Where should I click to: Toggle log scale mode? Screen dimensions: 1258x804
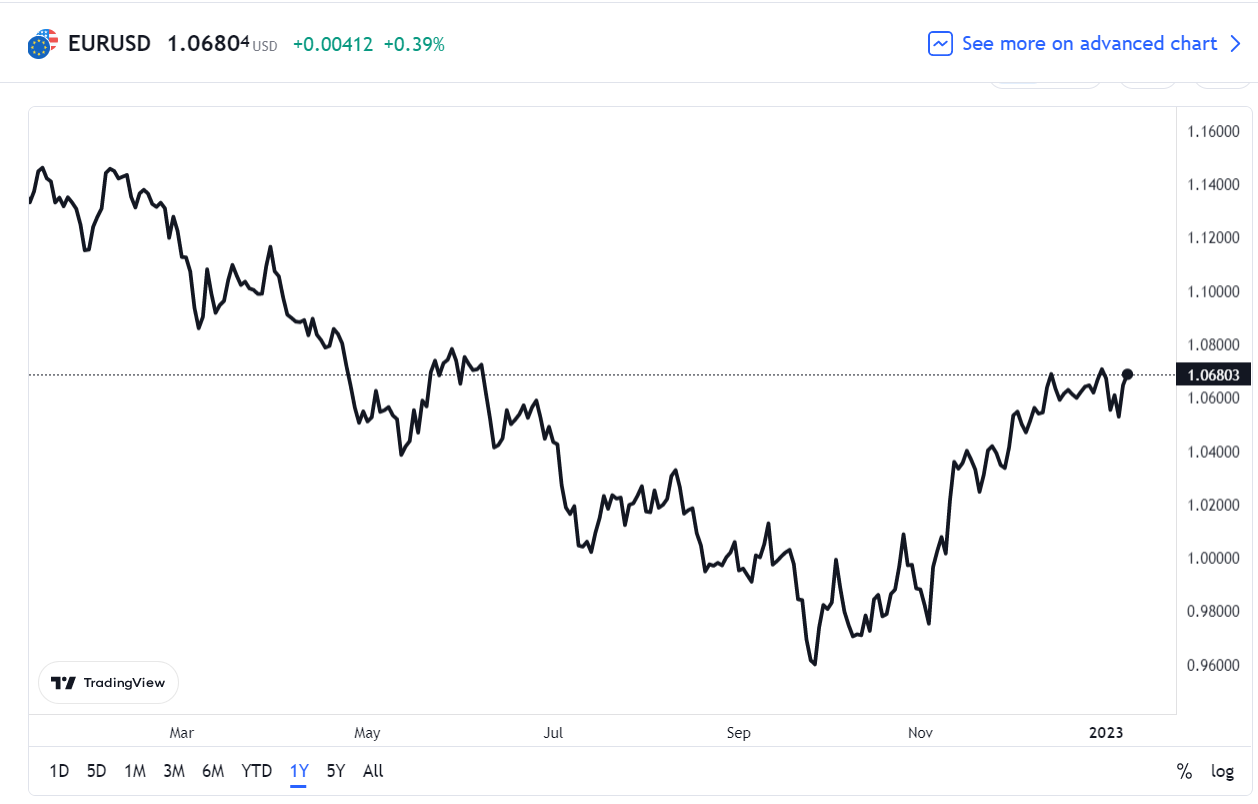(x=1222, y=771)
